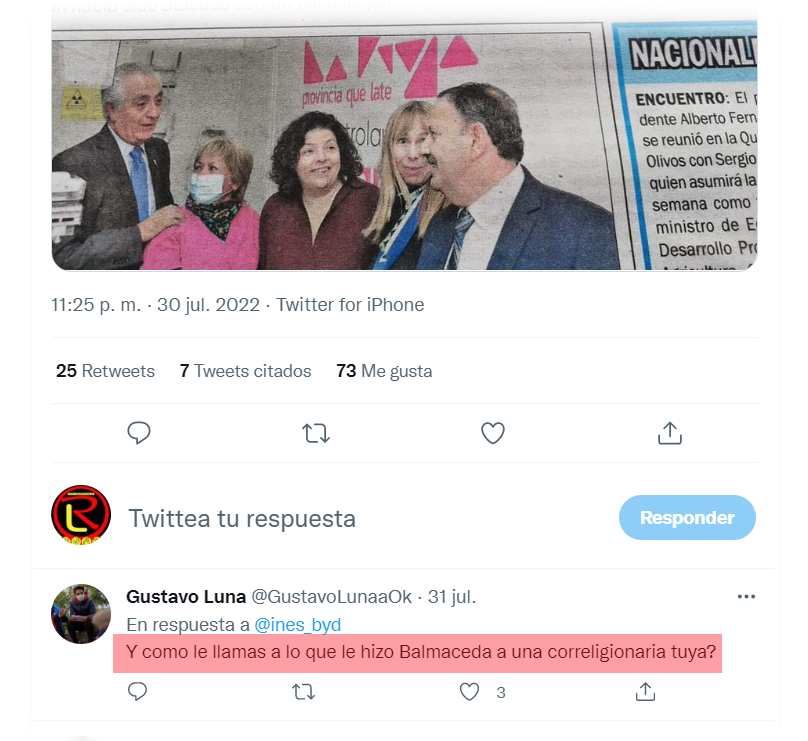
Task: Open the tweet timestamp 11:25 p. m.
Action: tap(96, 305)
